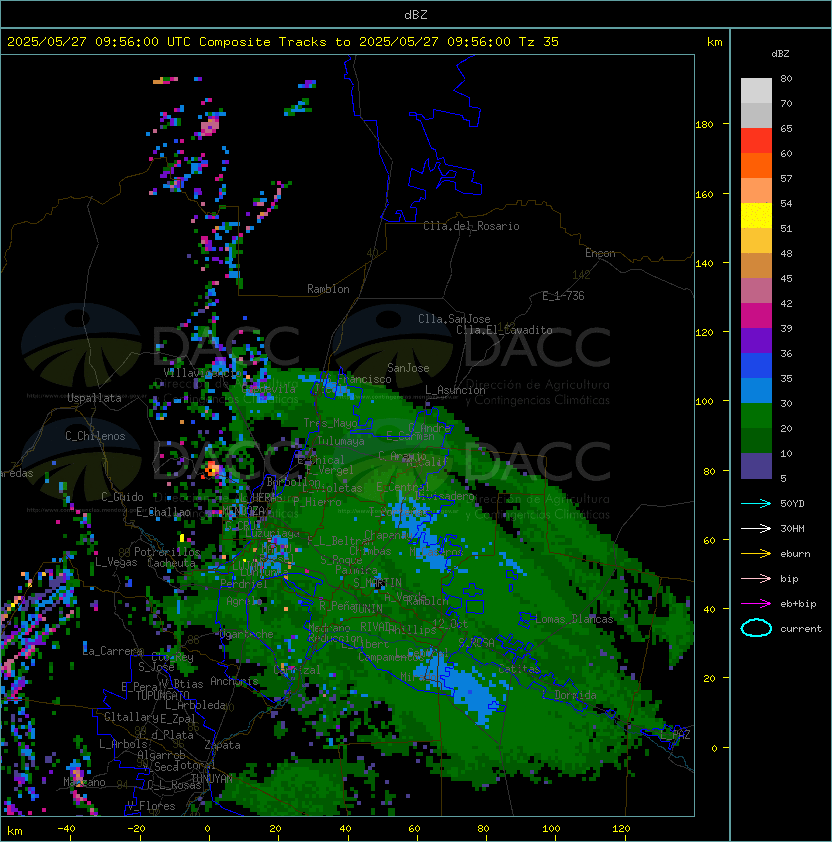Click the 'La_Carrera' map label
The width and height of the screenshot is (832, 842).
click(113, 651)
